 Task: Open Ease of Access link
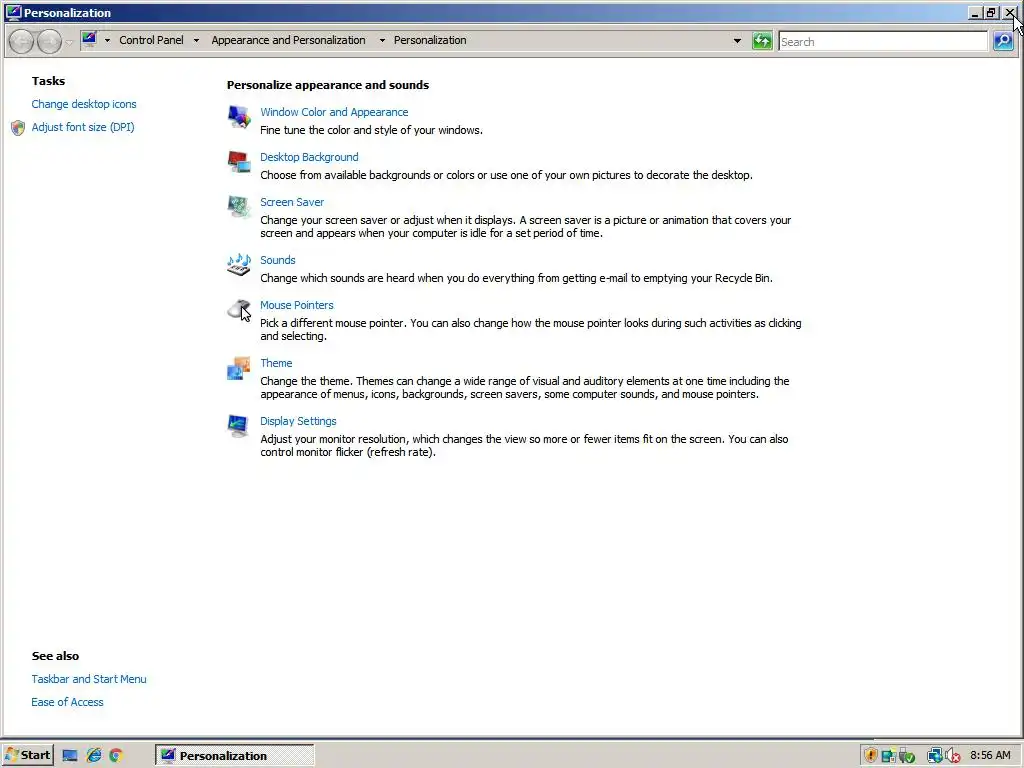(67, 702)
